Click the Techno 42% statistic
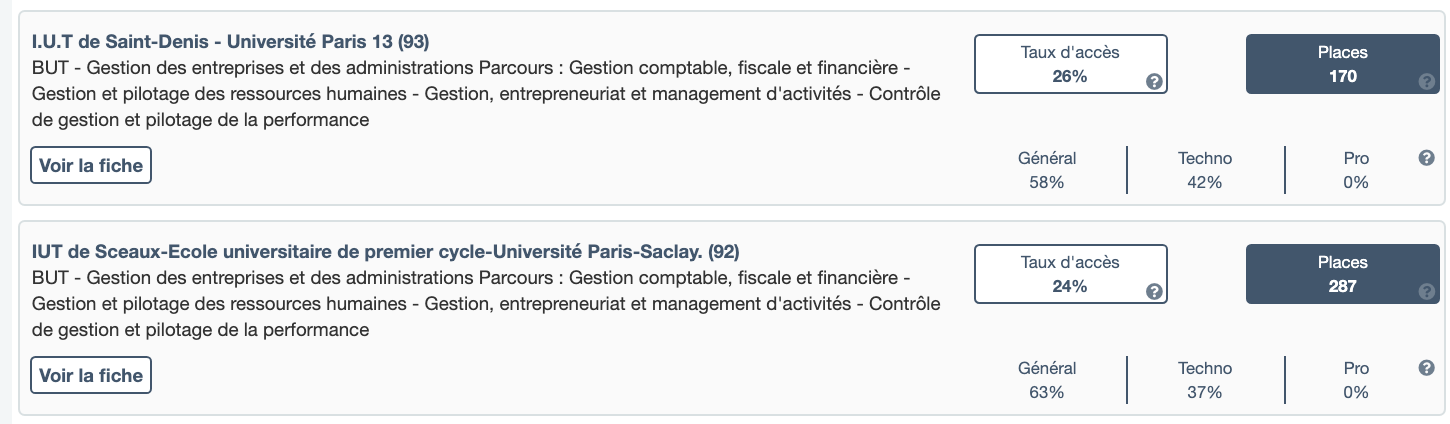The height and width of the screenshot is (424, 1450). click(x=1204, y=170)
